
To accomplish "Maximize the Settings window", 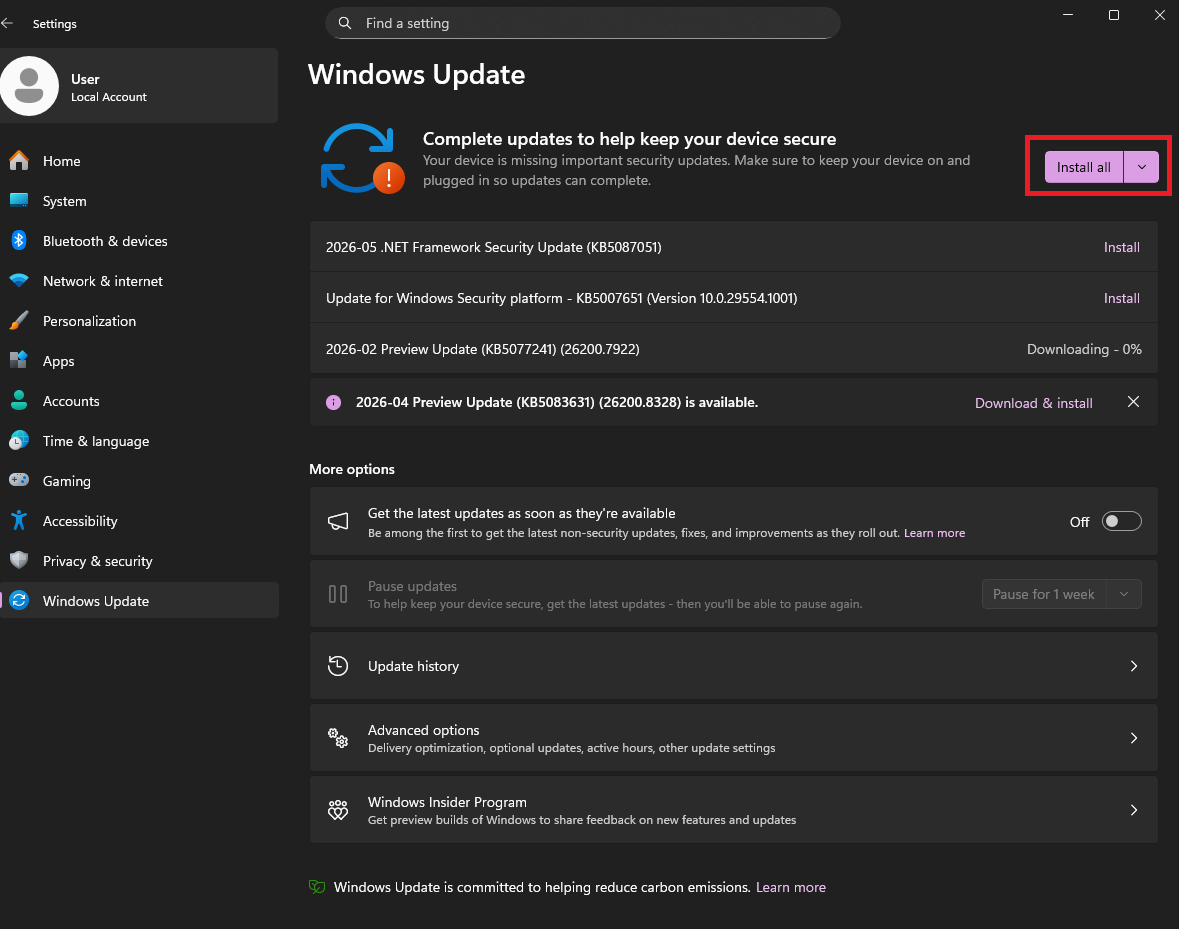I will coord(1114,15).
